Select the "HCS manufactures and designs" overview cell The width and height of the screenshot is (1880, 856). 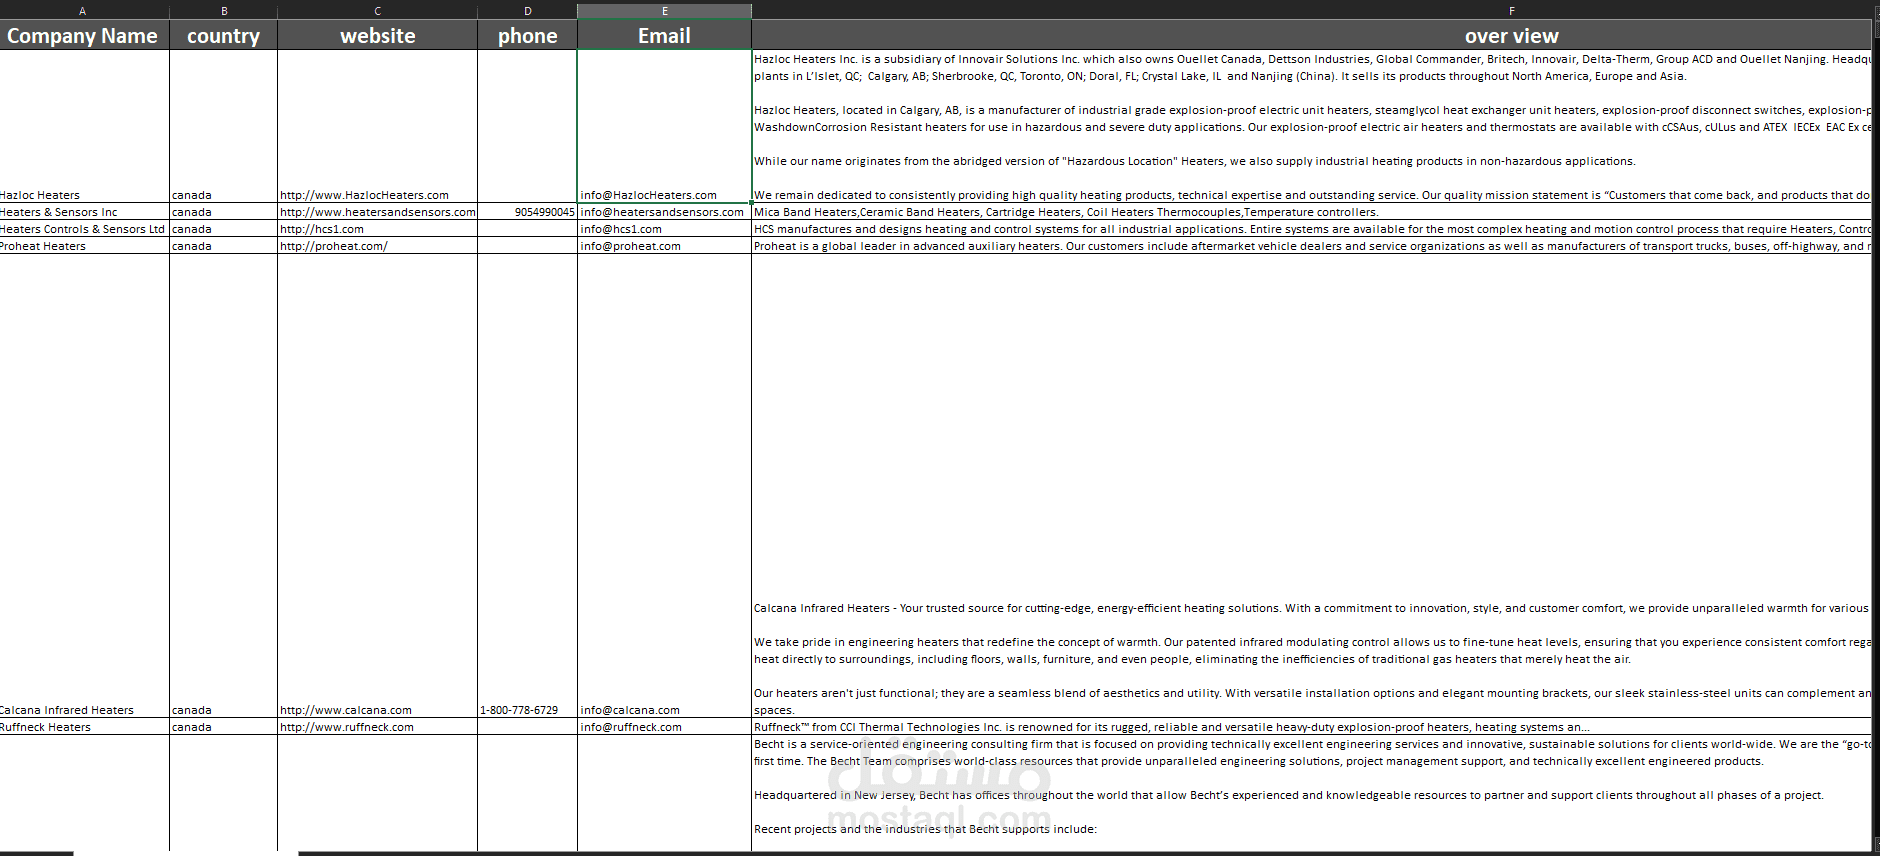tap(1311, 229)
